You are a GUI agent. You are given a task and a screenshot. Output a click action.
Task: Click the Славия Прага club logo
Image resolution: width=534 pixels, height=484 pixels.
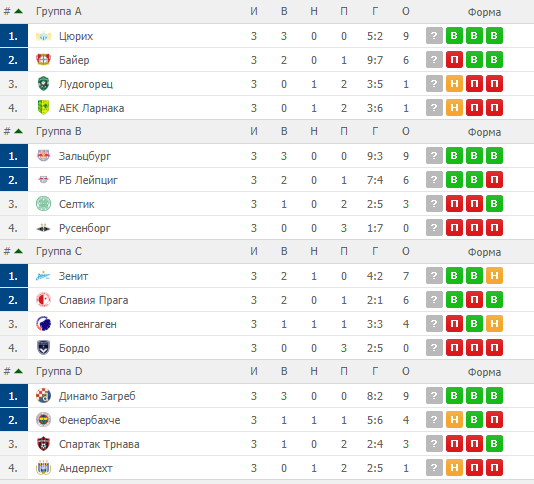pos(43,300)
